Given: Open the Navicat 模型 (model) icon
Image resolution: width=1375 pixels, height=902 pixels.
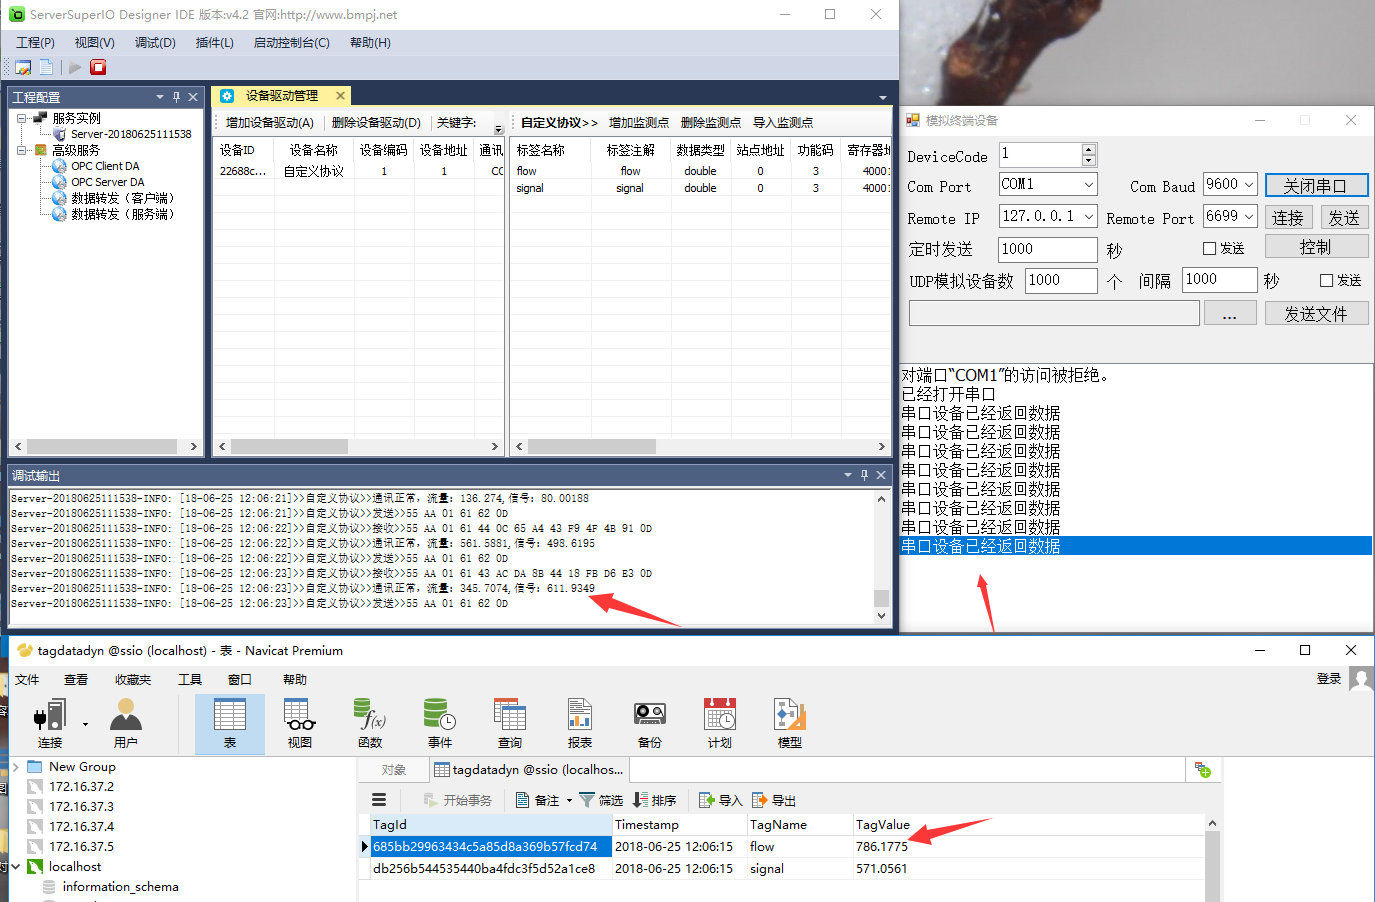Looking at the screenshot, I should [789, 722].
